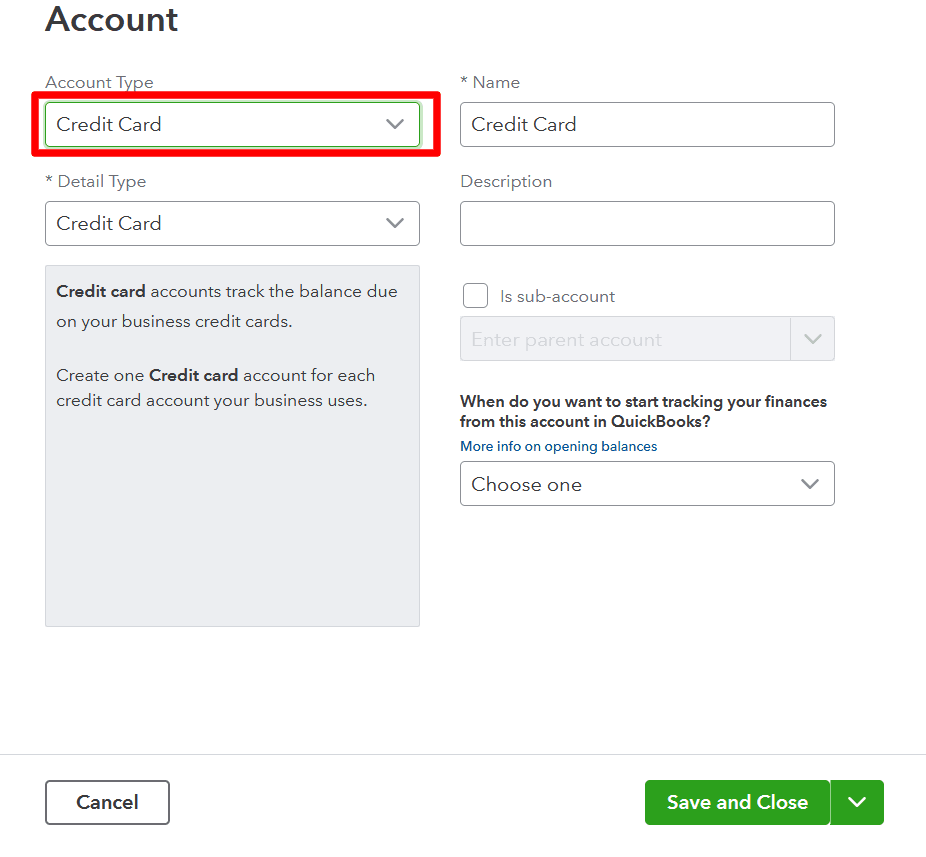Open More info on opening balances link

pyautogui.click(x=558, y=446)
